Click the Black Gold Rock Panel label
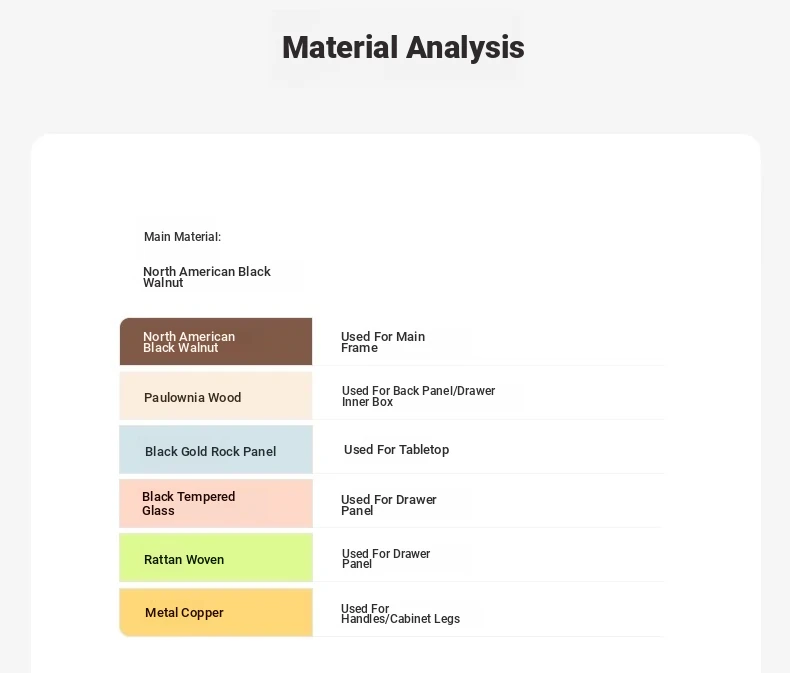Screen dimensions: 790x673 tap(211, 451)
